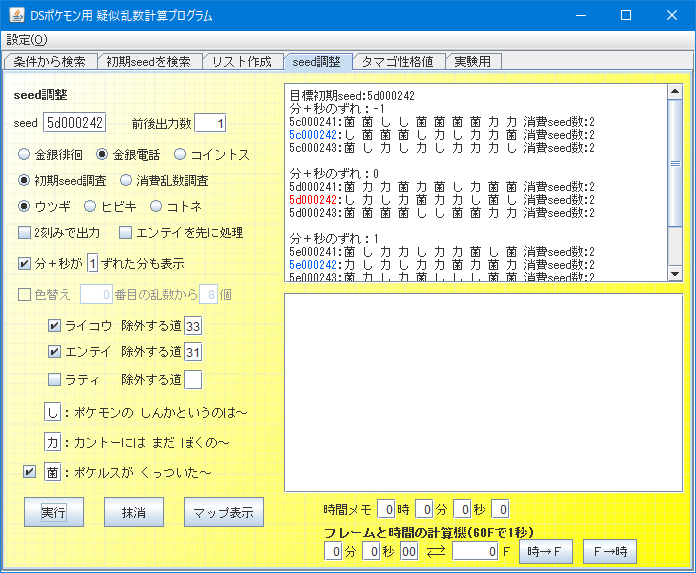Open the 設定(O) menu

27,40
